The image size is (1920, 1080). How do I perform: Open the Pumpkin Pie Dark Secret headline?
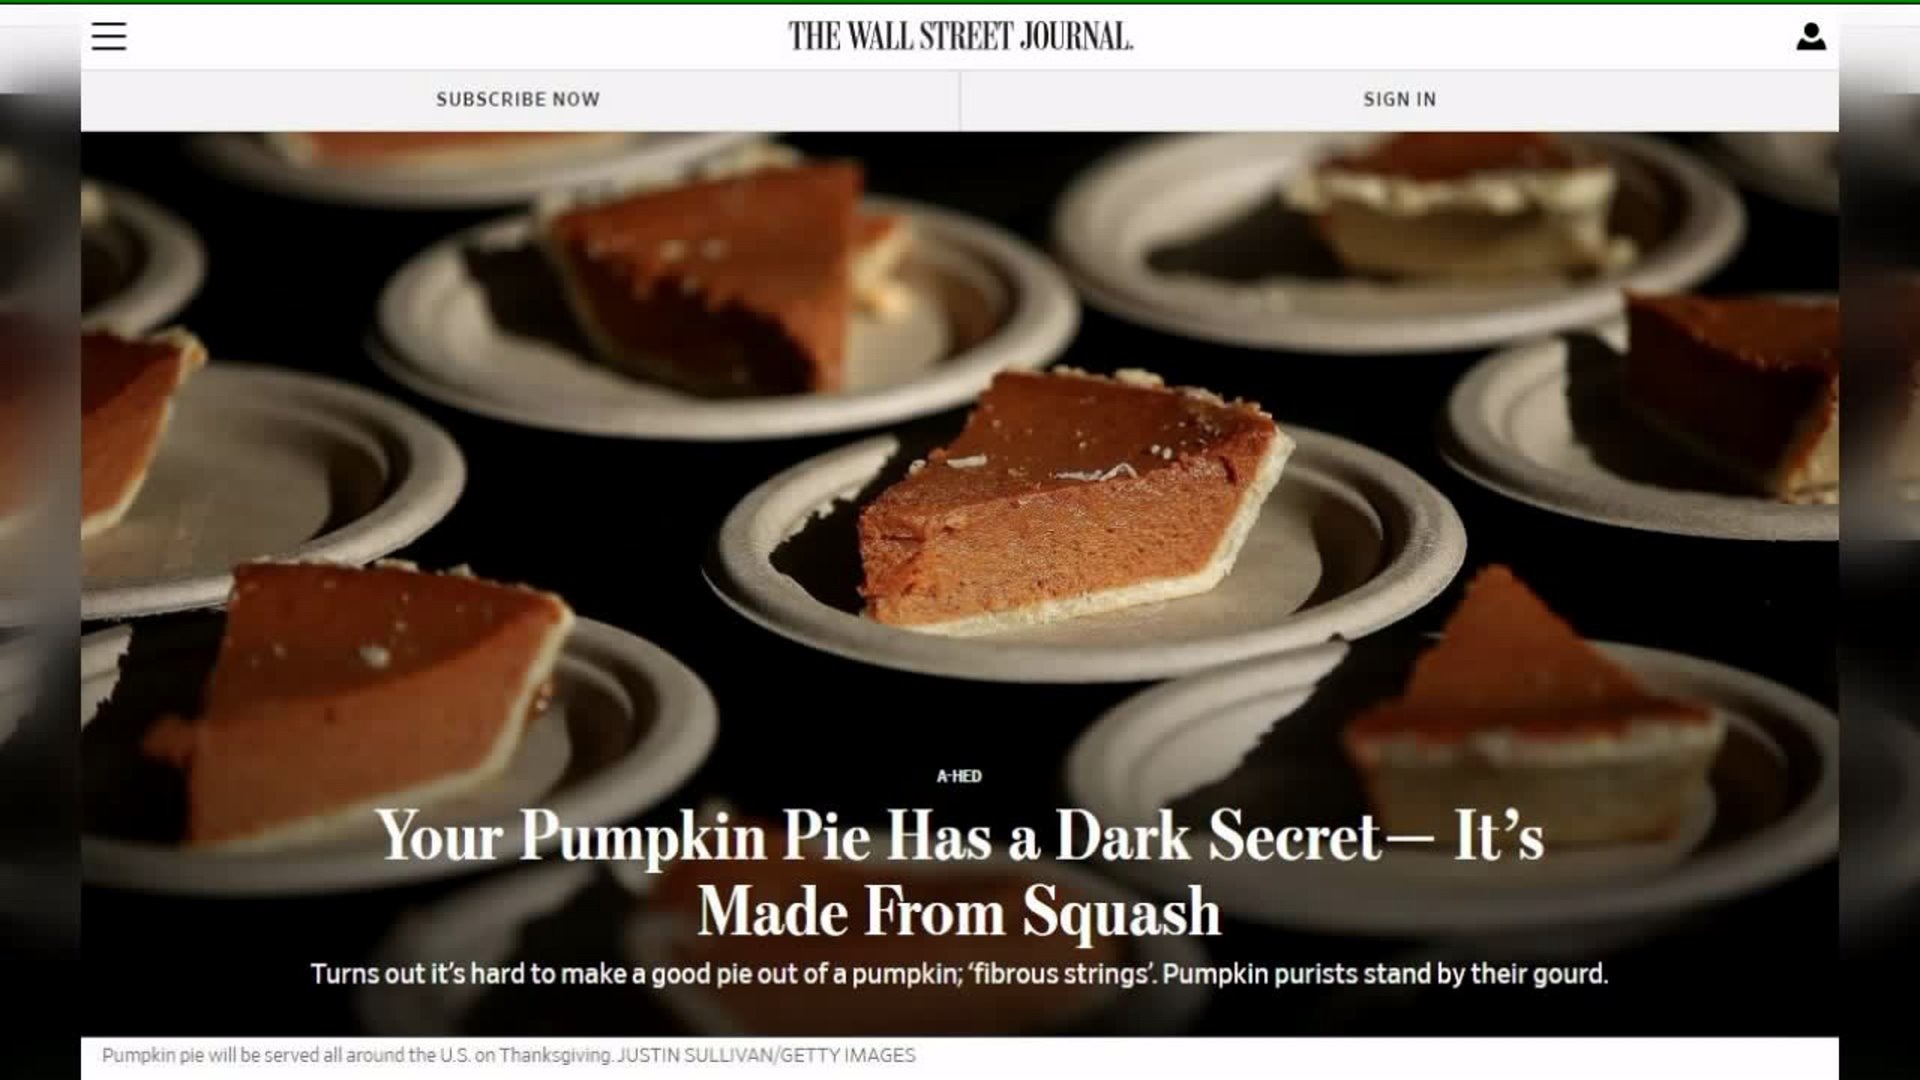pyautogui.click(x=960, y=874)
